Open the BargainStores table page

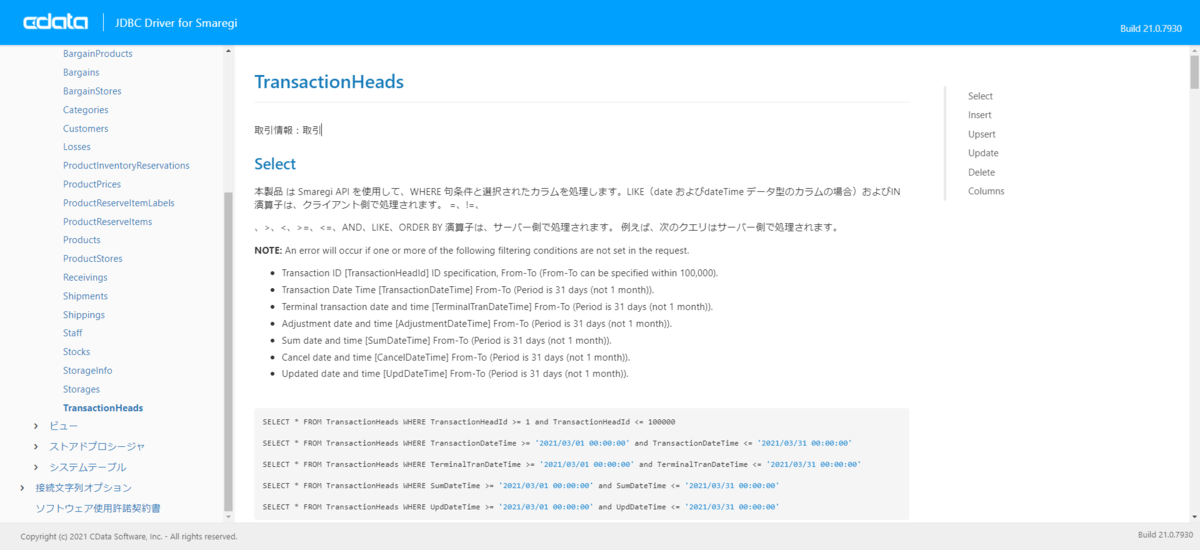[x=92, y=91]
